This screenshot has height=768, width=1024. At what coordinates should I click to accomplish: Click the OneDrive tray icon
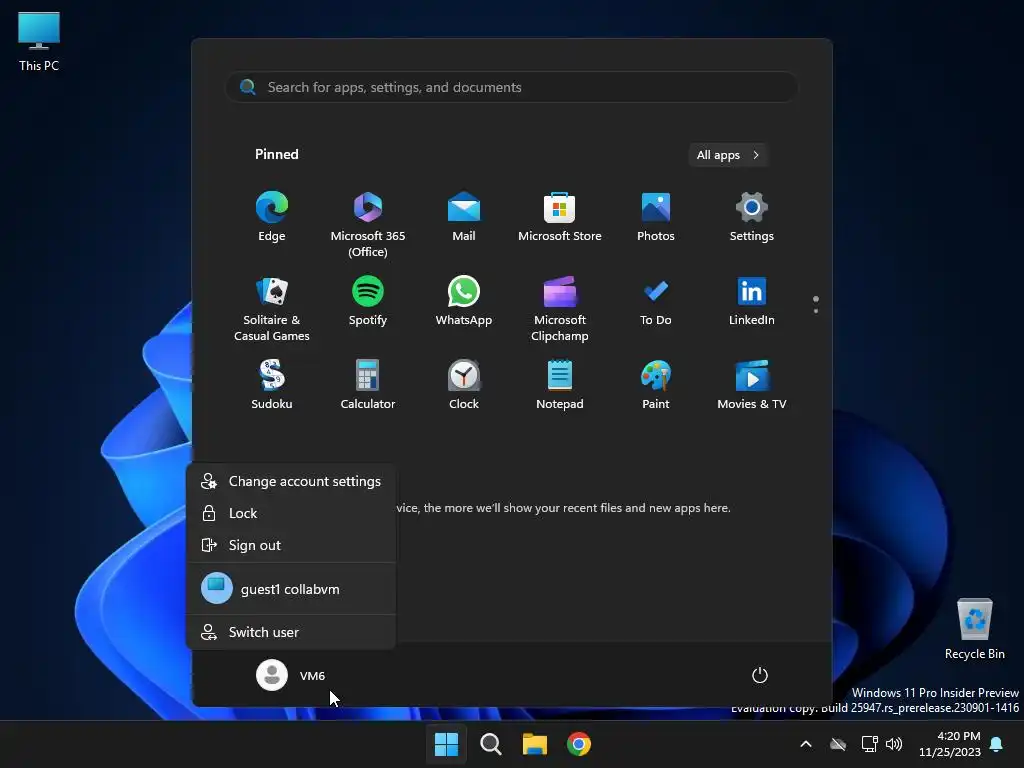(838, 744)
